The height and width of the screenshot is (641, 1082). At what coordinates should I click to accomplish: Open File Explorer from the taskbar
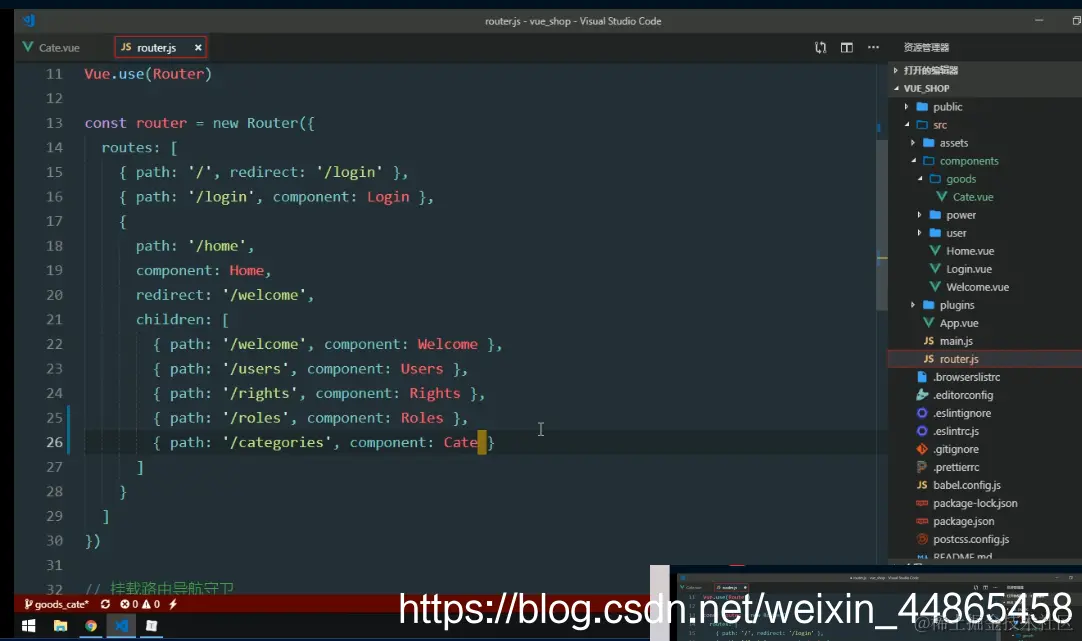(x=61, y=626)
